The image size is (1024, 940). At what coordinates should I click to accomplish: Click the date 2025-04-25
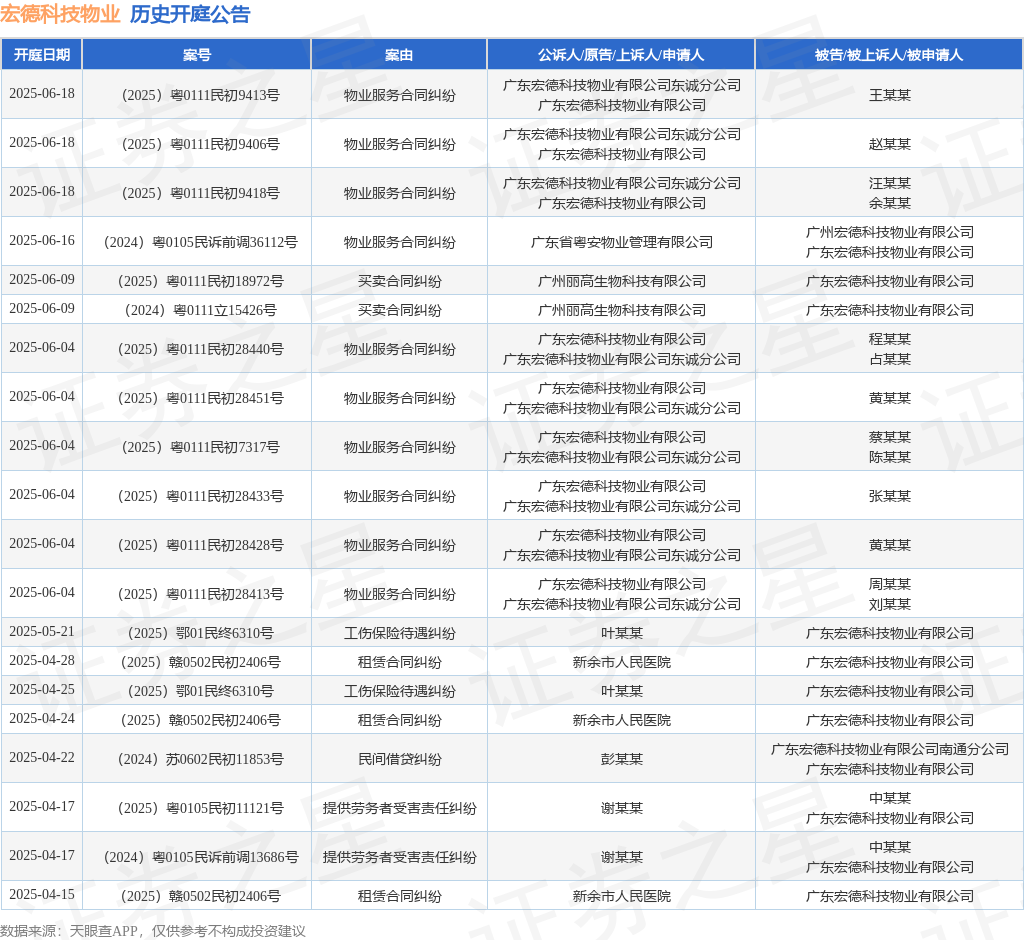[x=42, y=689]
